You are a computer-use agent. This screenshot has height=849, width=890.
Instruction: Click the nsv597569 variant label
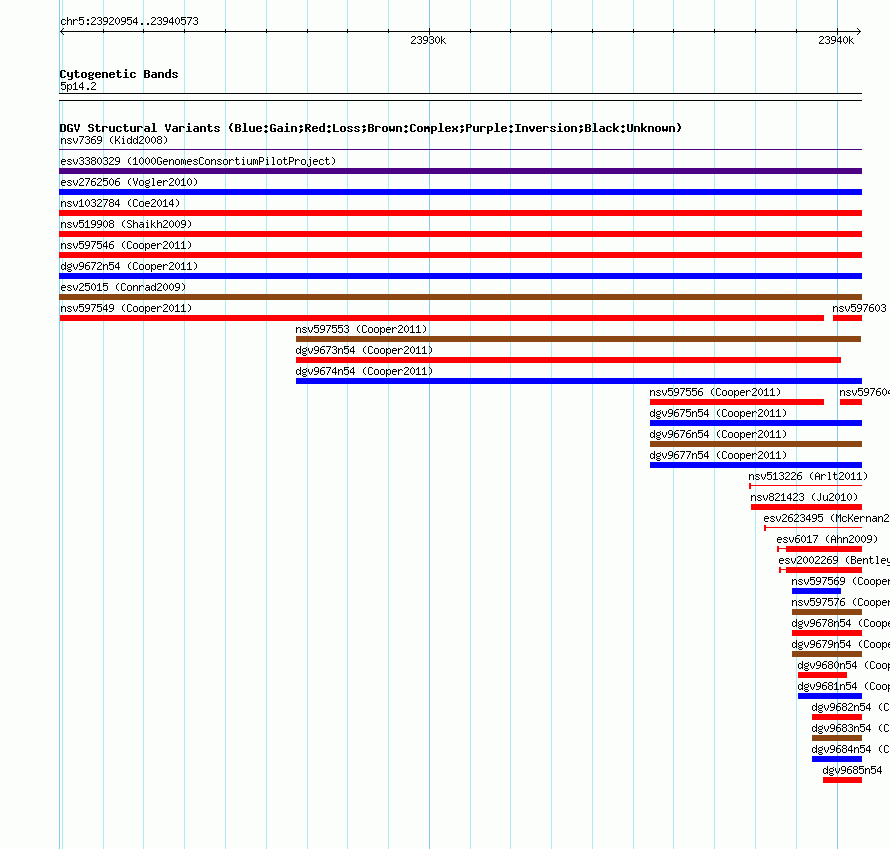(x=840, y=581)
